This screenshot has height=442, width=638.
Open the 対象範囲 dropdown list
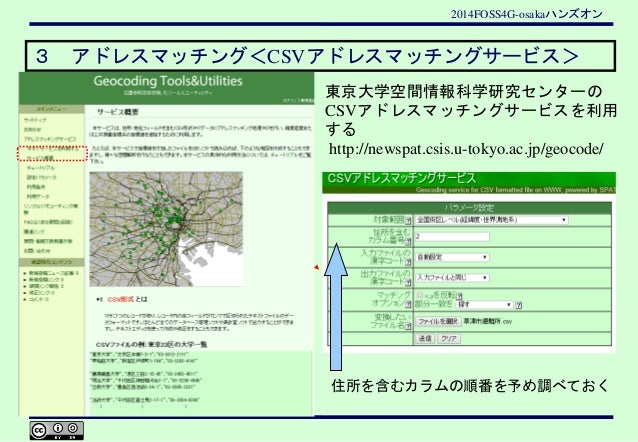click(492, 220)
